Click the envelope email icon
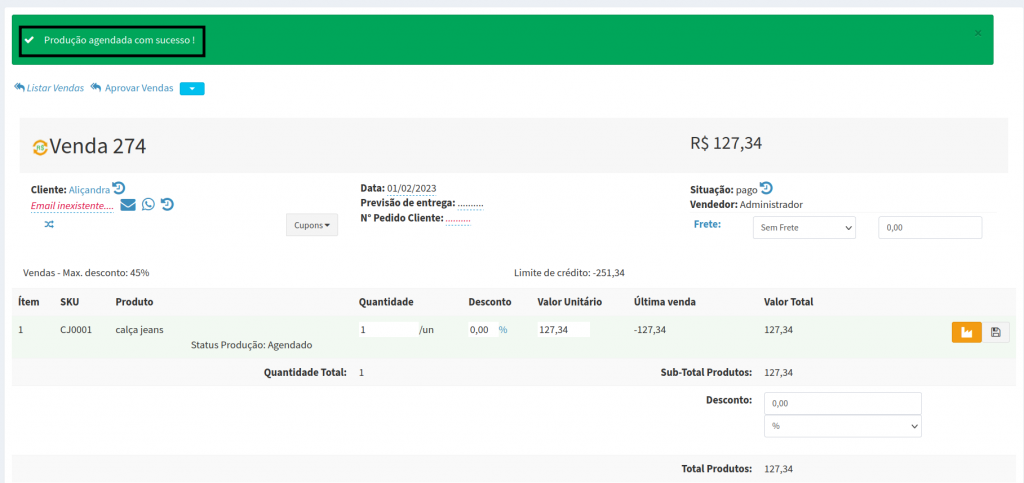The height and width of the screenshot is (483, 1024). [x=128, y=205]
